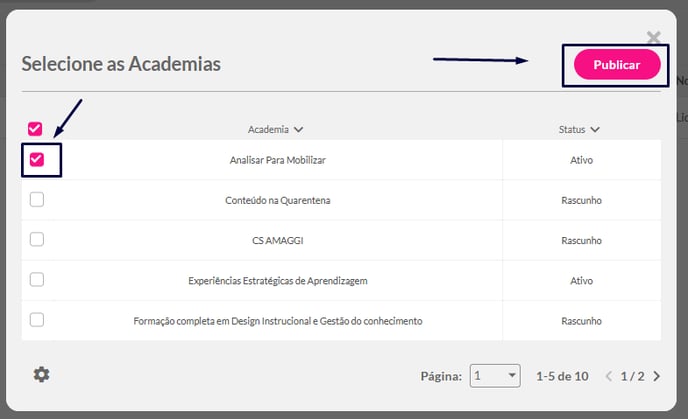The width and height of the screenshot is (688, 419).
Task: Click the Status column header
Action: [572, 129]
